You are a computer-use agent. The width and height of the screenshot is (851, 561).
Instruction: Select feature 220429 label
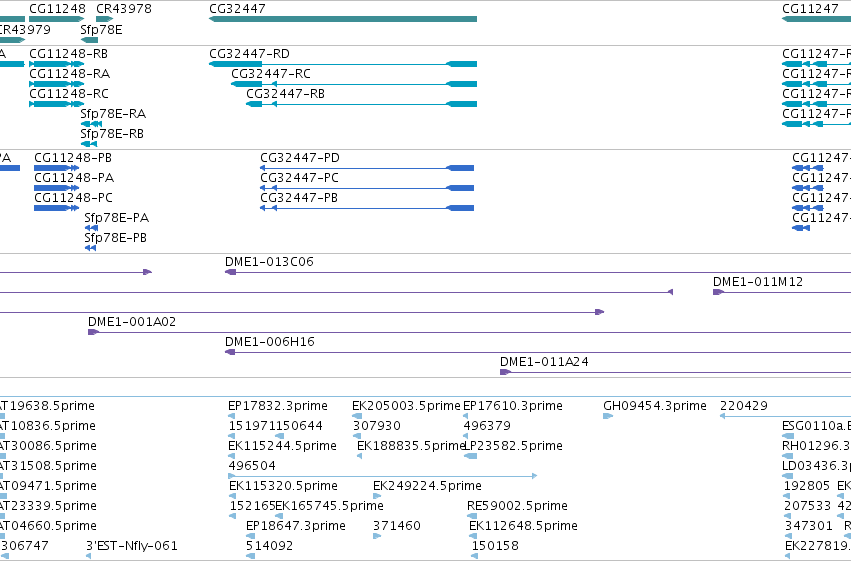(744, 406)
